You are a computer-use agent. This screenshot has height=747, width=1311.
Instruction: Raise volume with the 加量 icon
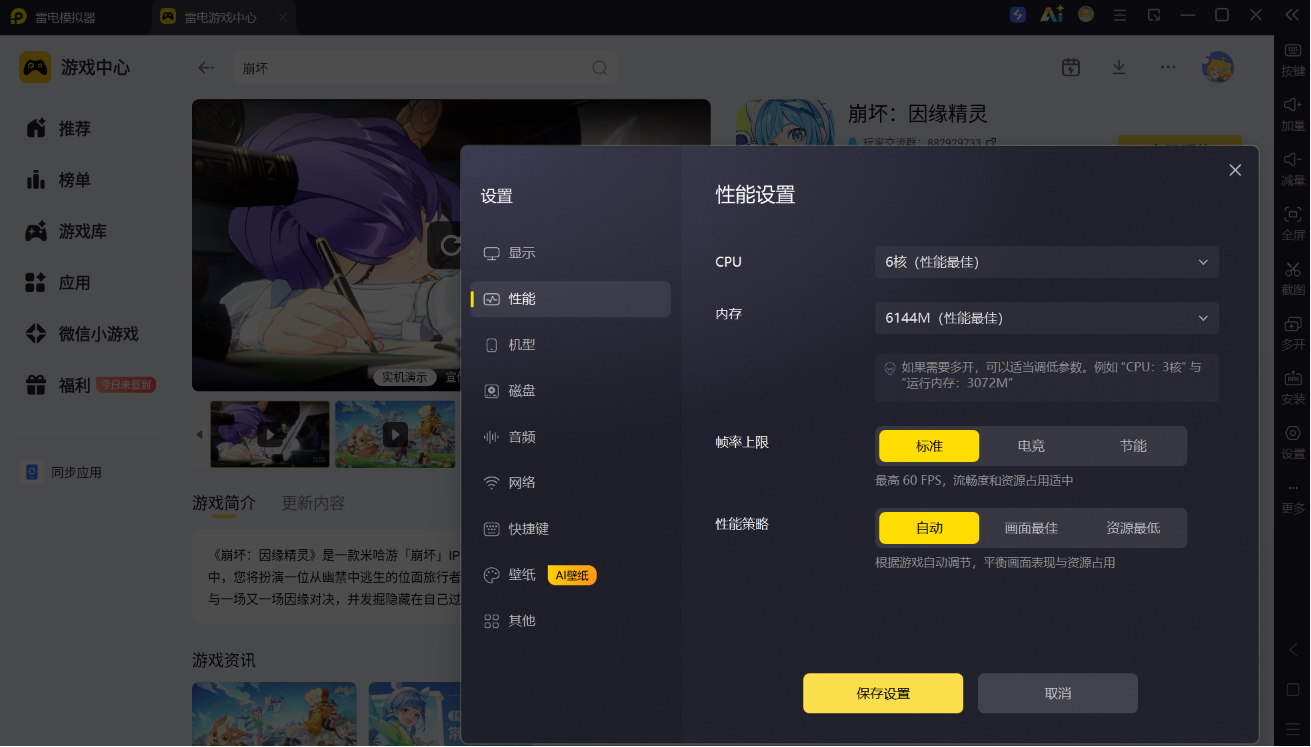tap(1293, 114)
